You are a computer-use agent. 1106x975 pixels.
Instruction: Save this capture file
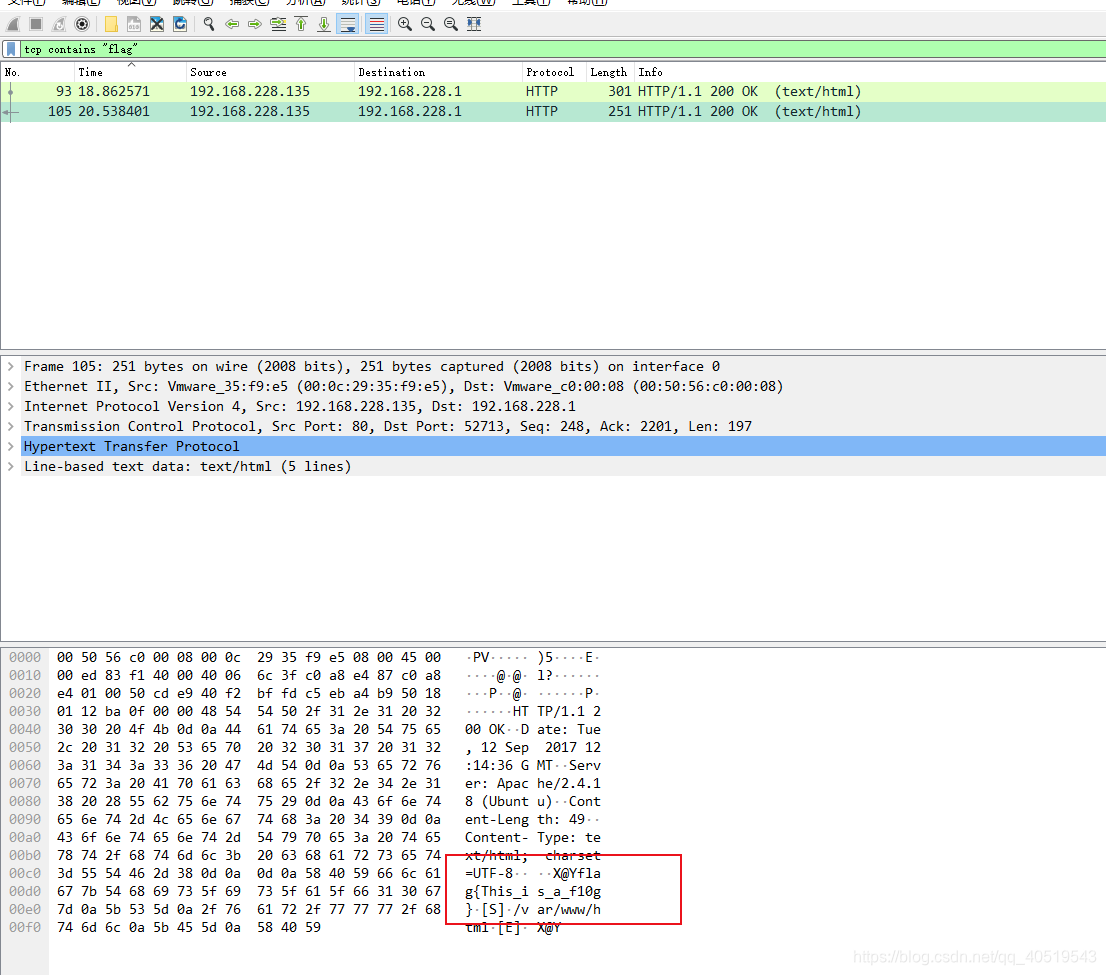click(134, 25)
